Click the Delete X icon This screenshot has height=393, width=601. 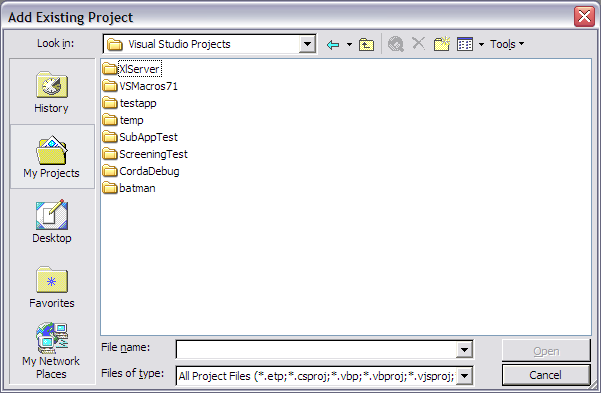[x=419, y=43]
